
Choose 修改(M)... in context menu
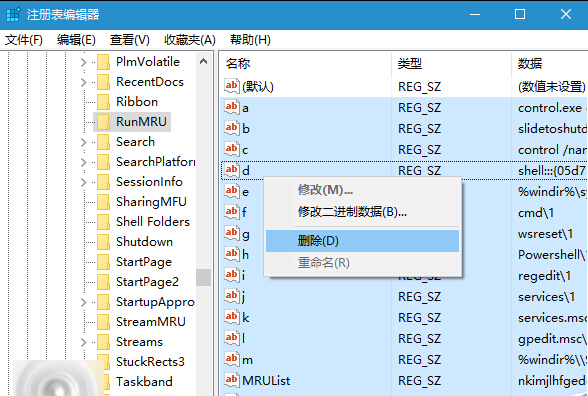pos(362,190)
